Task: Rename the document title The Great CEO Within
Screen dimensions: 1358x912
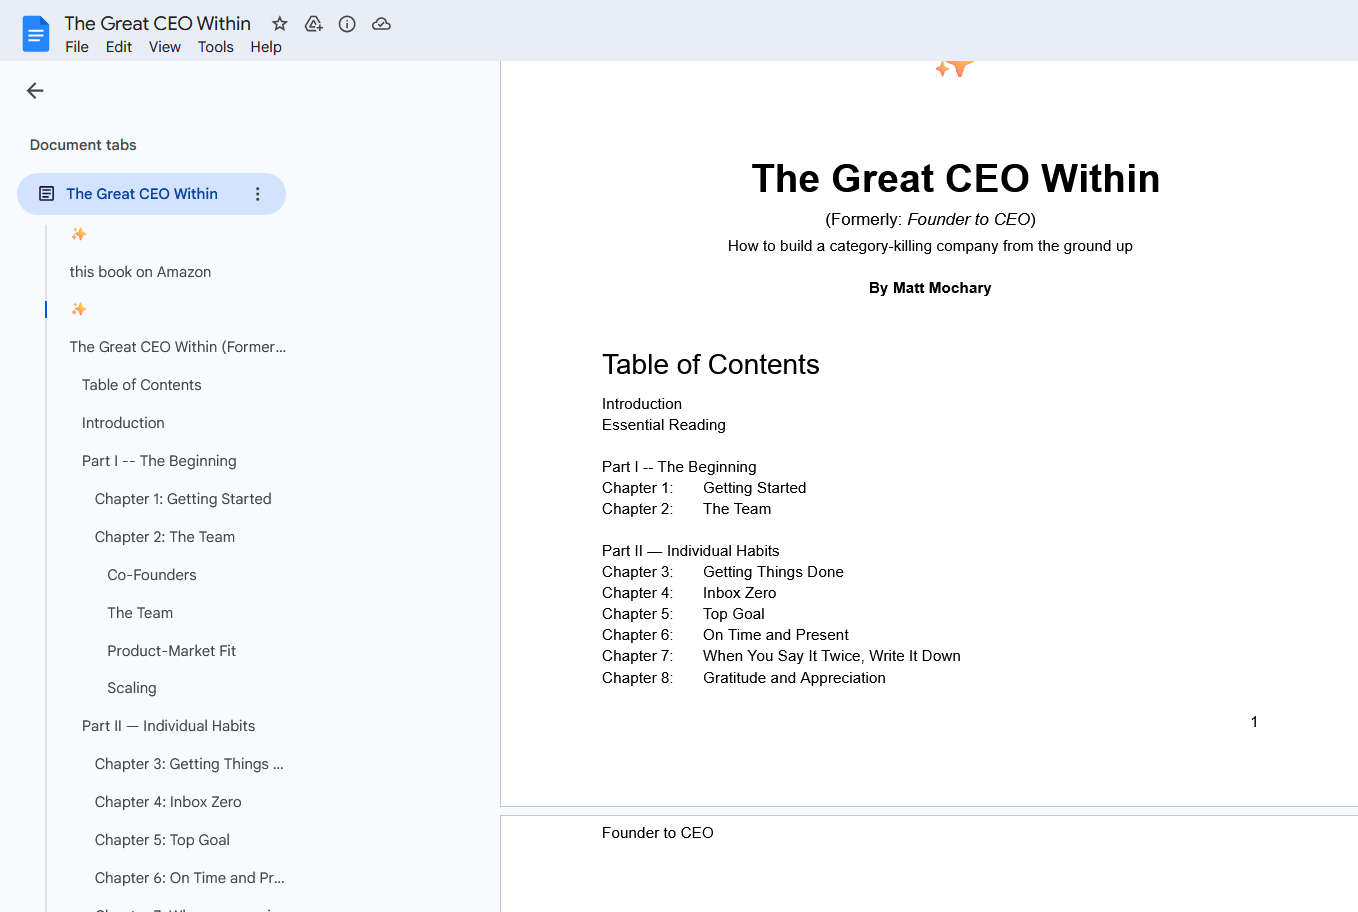Action: pos(158,23)
